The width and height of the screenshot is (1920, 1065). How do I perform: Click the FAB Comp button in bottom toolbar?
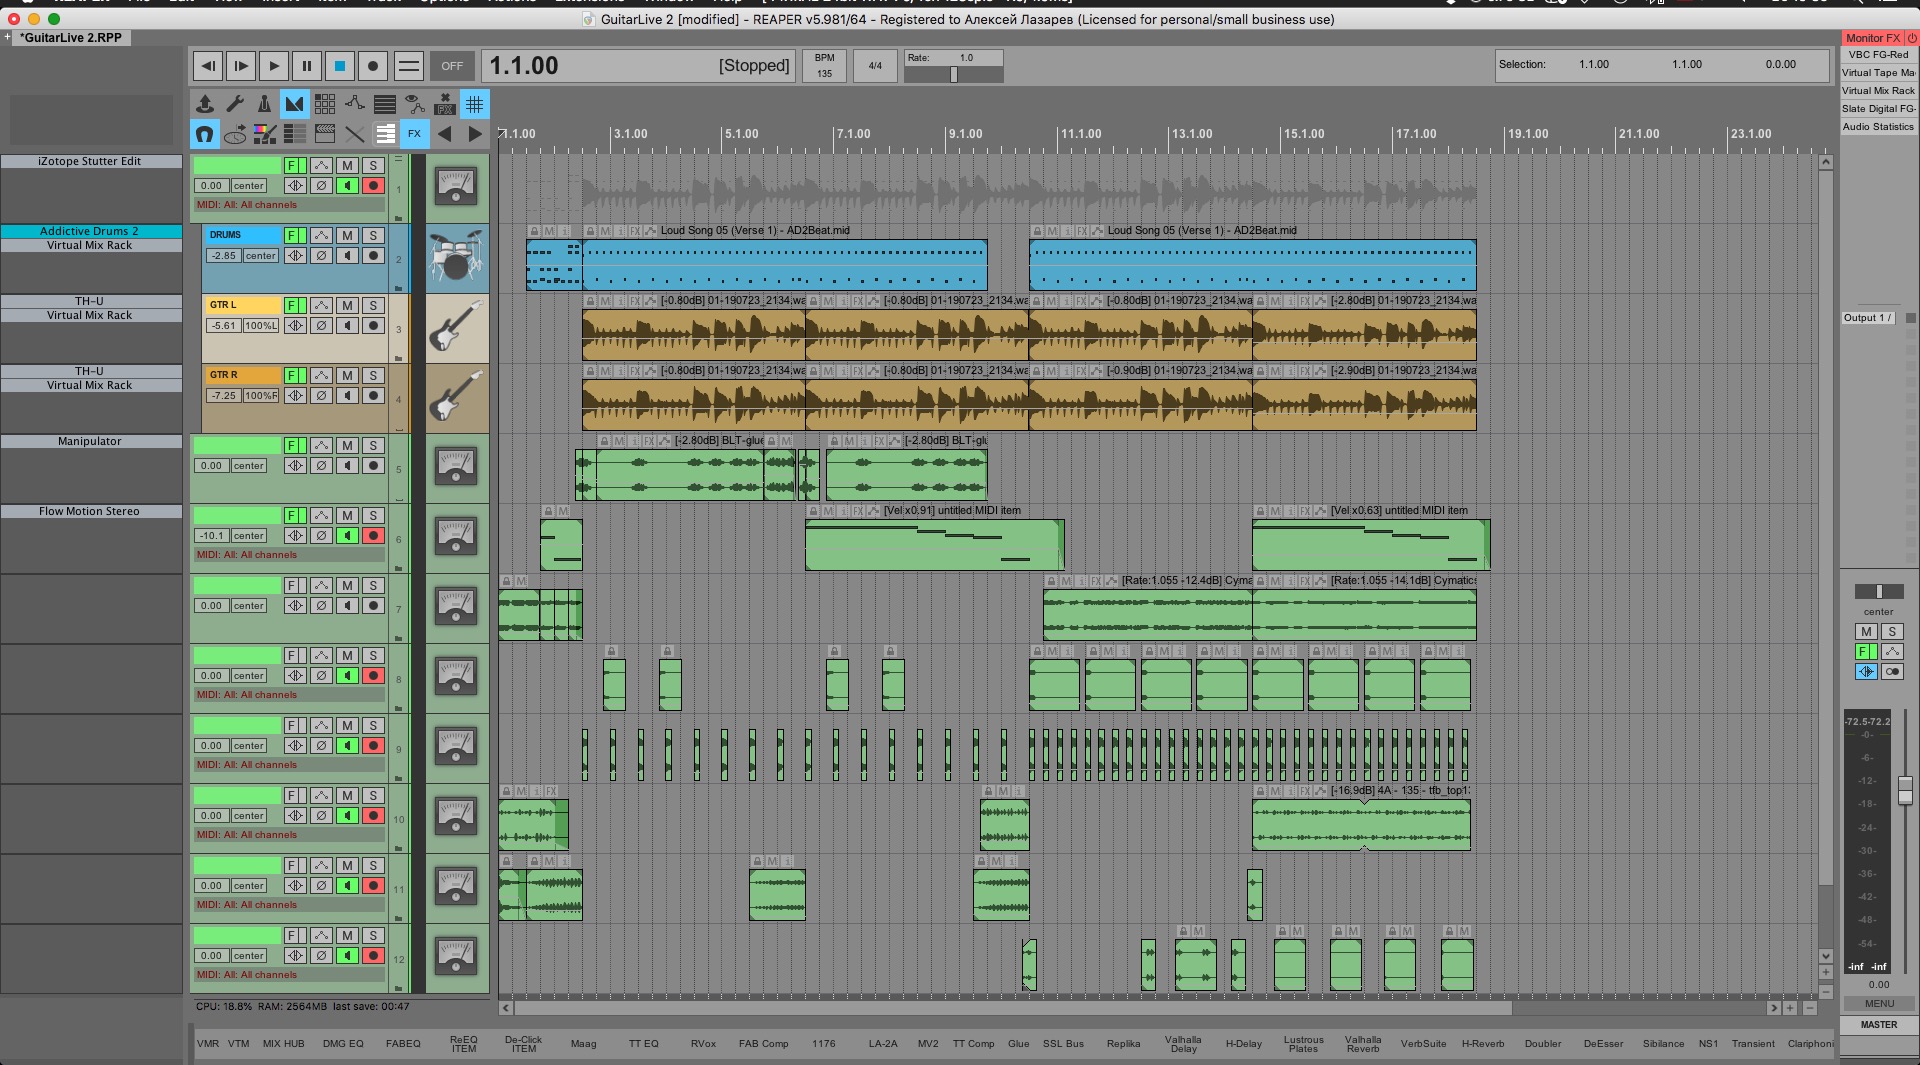[764, 1044]
